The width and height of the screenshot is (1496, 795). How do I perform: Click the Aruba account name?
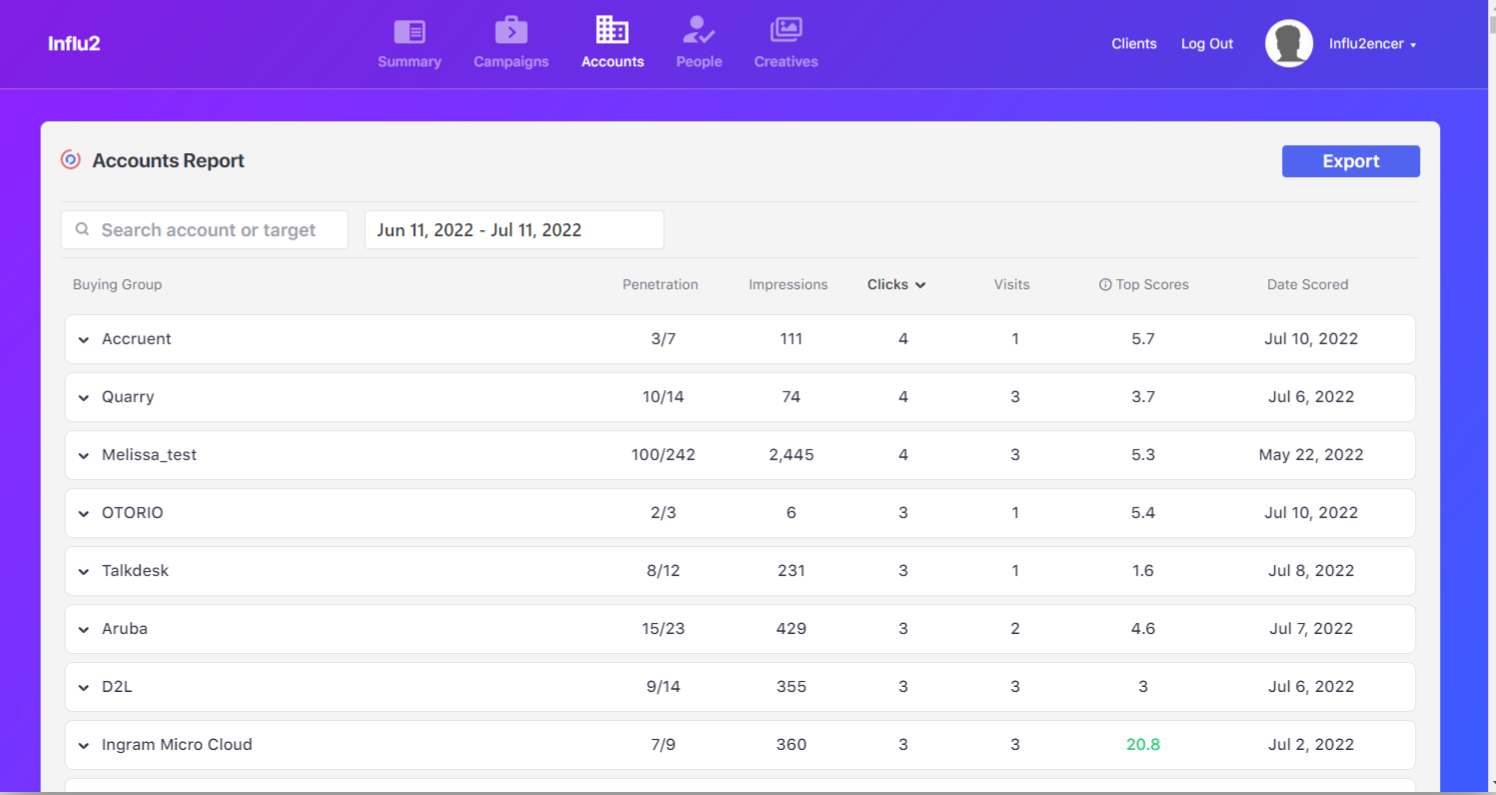click(x=125, y=629)
